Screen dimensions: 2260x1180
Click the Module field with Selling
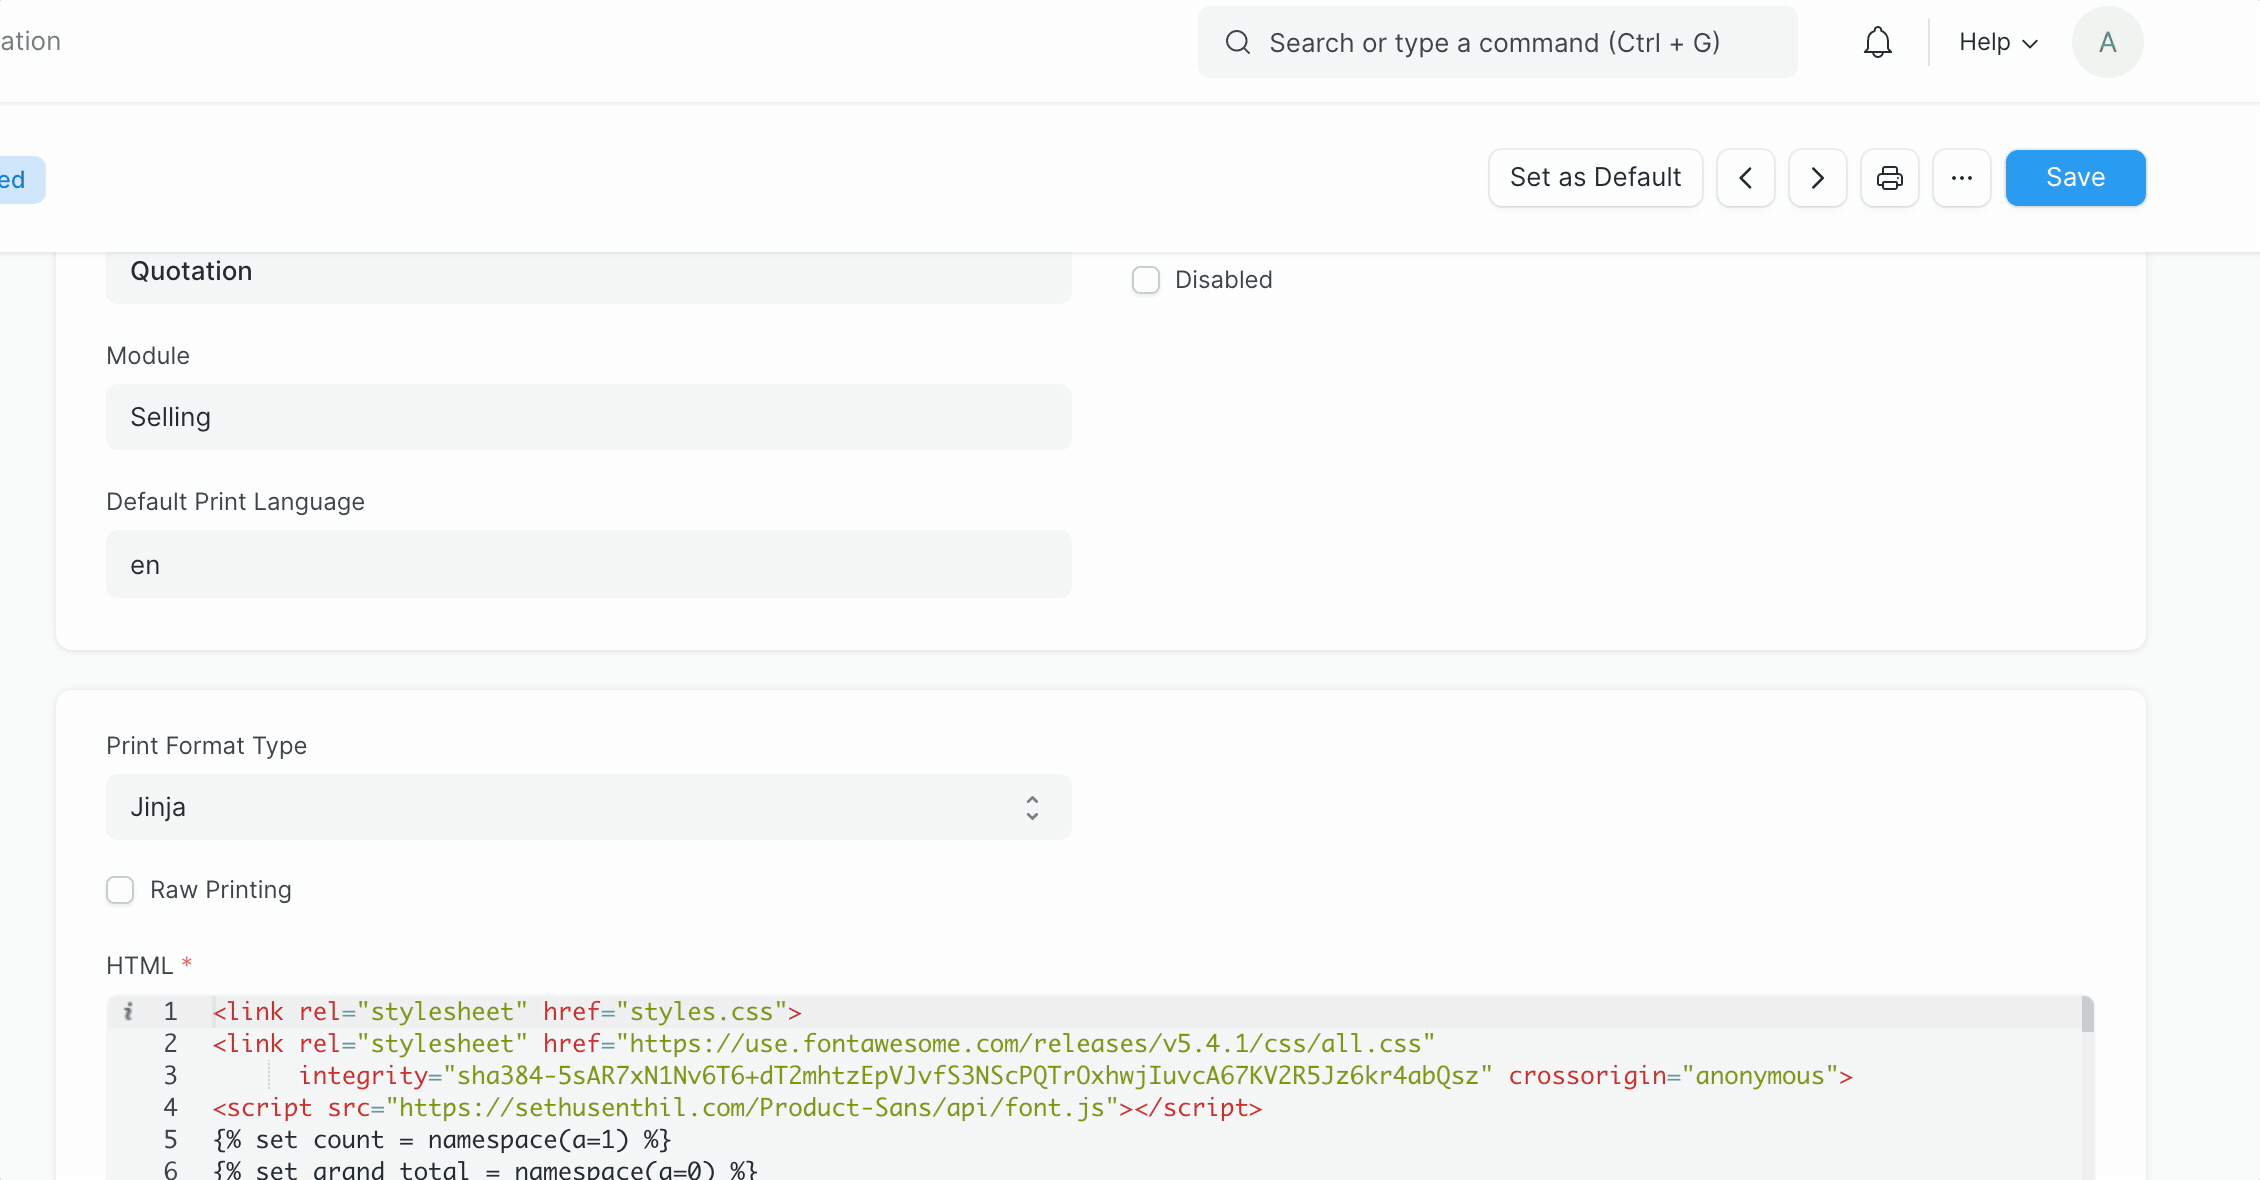(x=588, y=417)
